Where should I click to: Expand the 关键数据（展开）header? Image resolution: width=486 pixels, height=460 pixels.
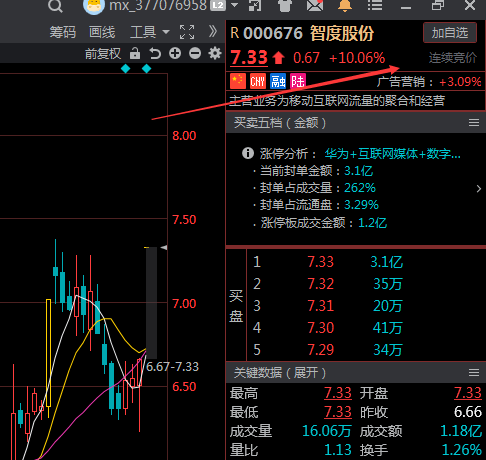[280, 372]
